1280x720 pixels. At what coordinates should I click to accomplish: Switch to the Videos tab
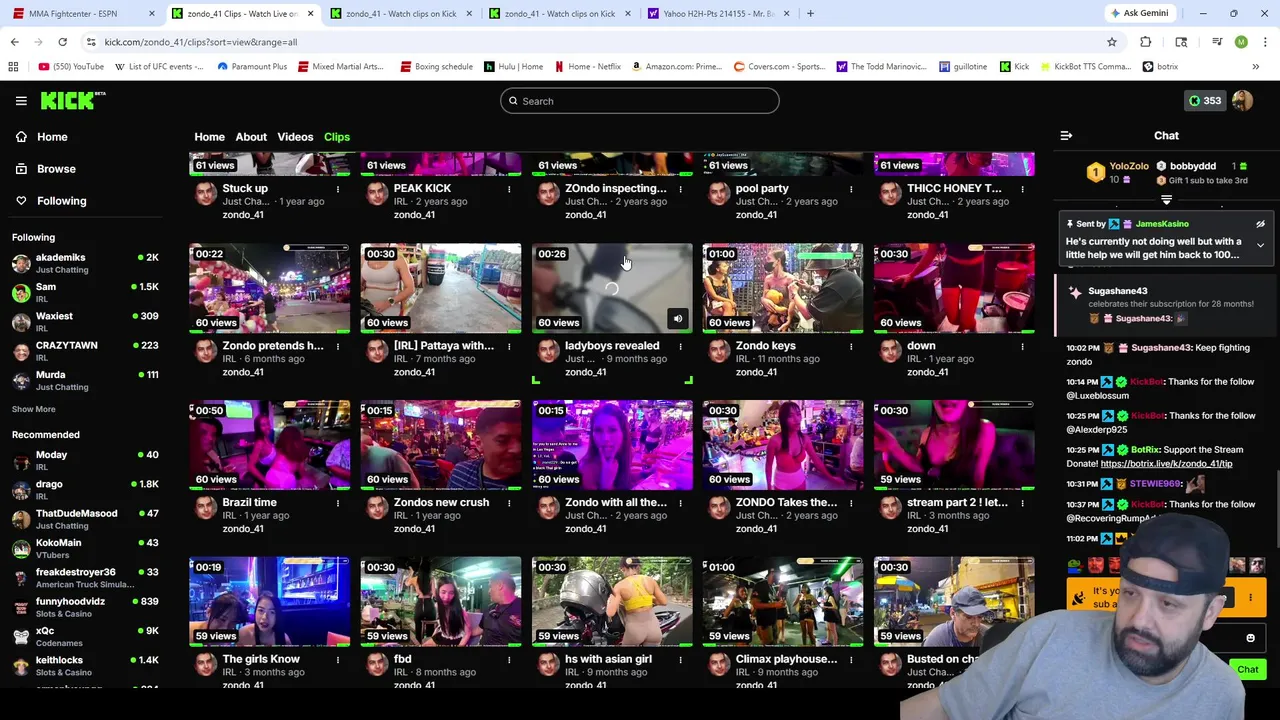coord(295,137)
